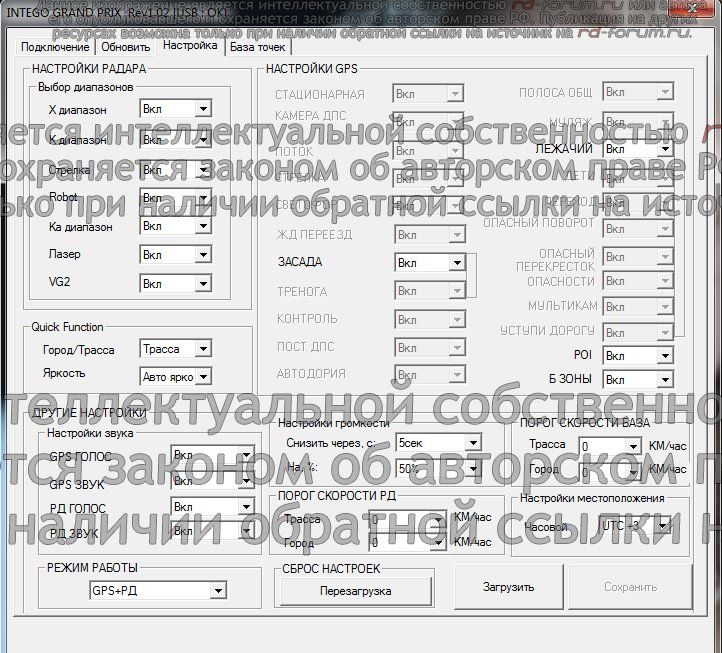Open the disabled АВТОДОРИЯ dropdown

[430, 375]
